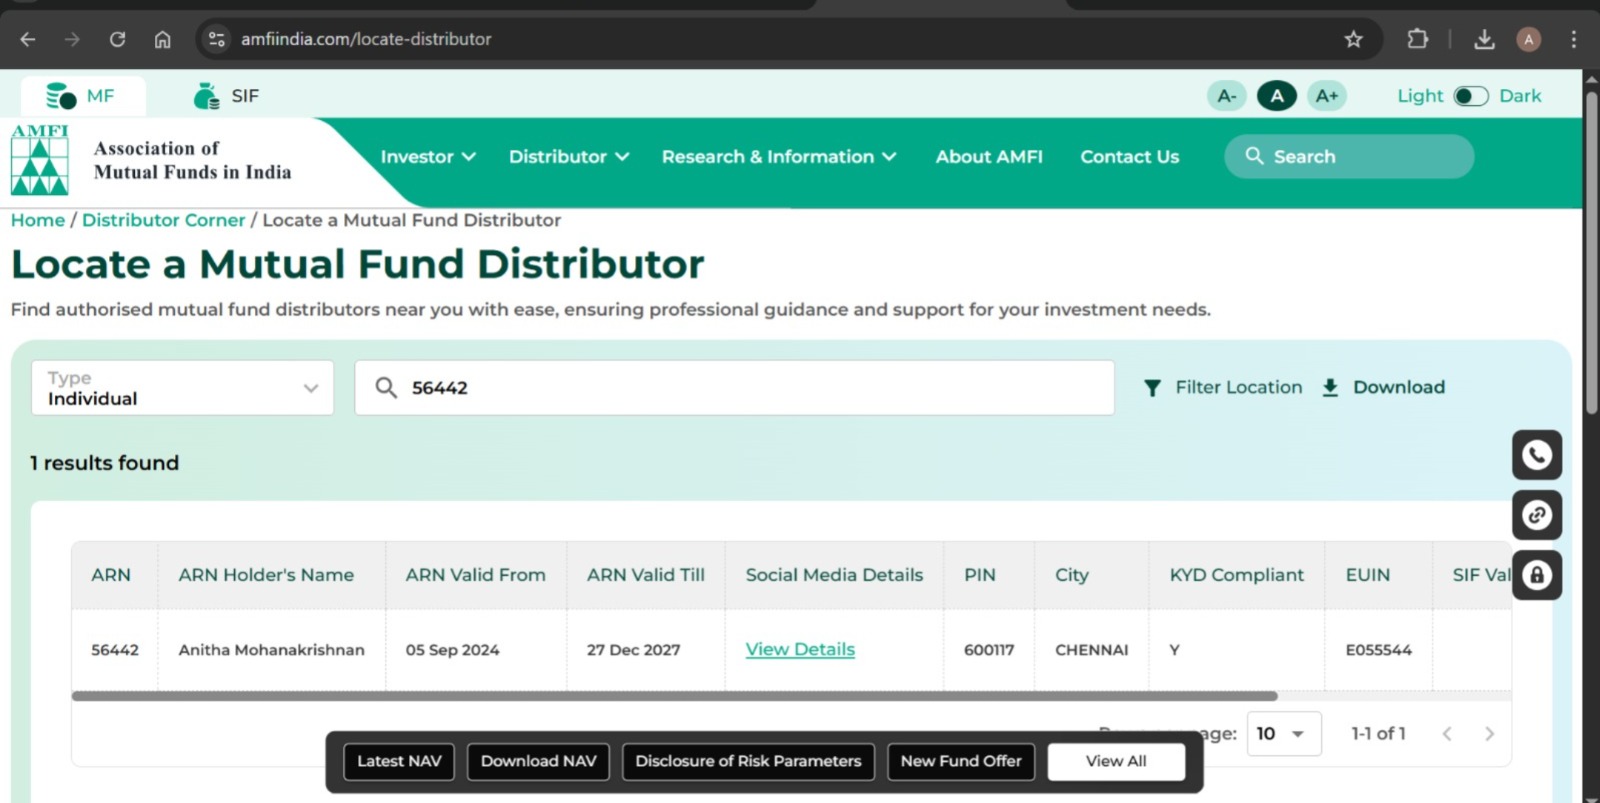Open Disclosure of Risk Parameters
This screenshot has height=803, width=1600.
pos(748,761)
